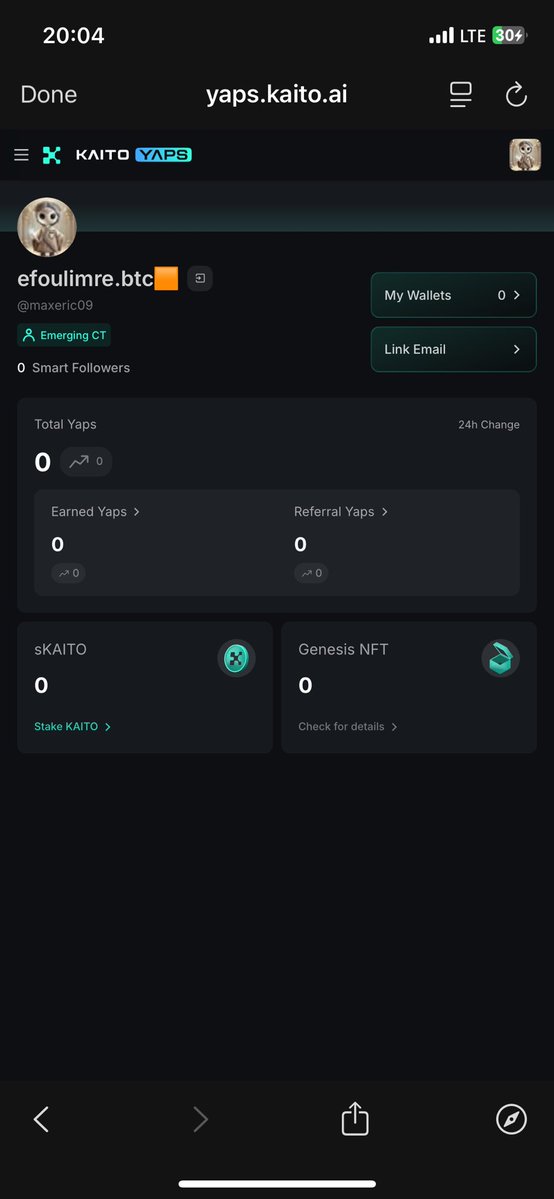
Task: Open the small profile avatar in header
Action: click(525, 154)
